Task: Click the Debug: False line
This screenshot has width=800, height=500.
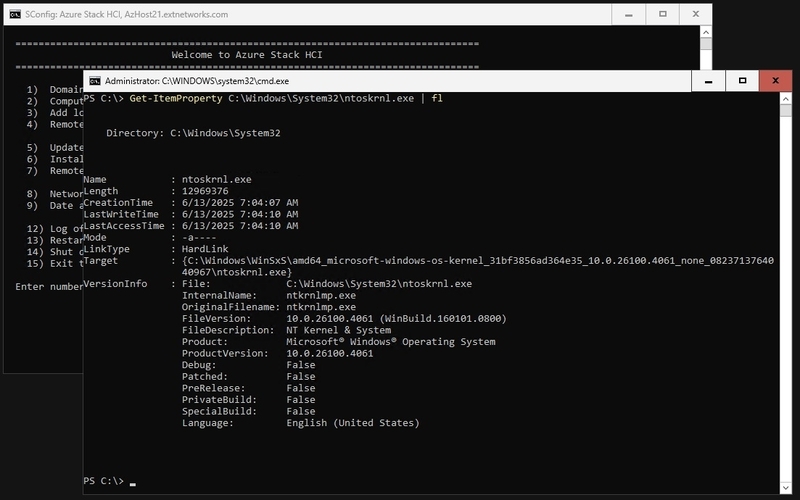Action: pos(248,365)
